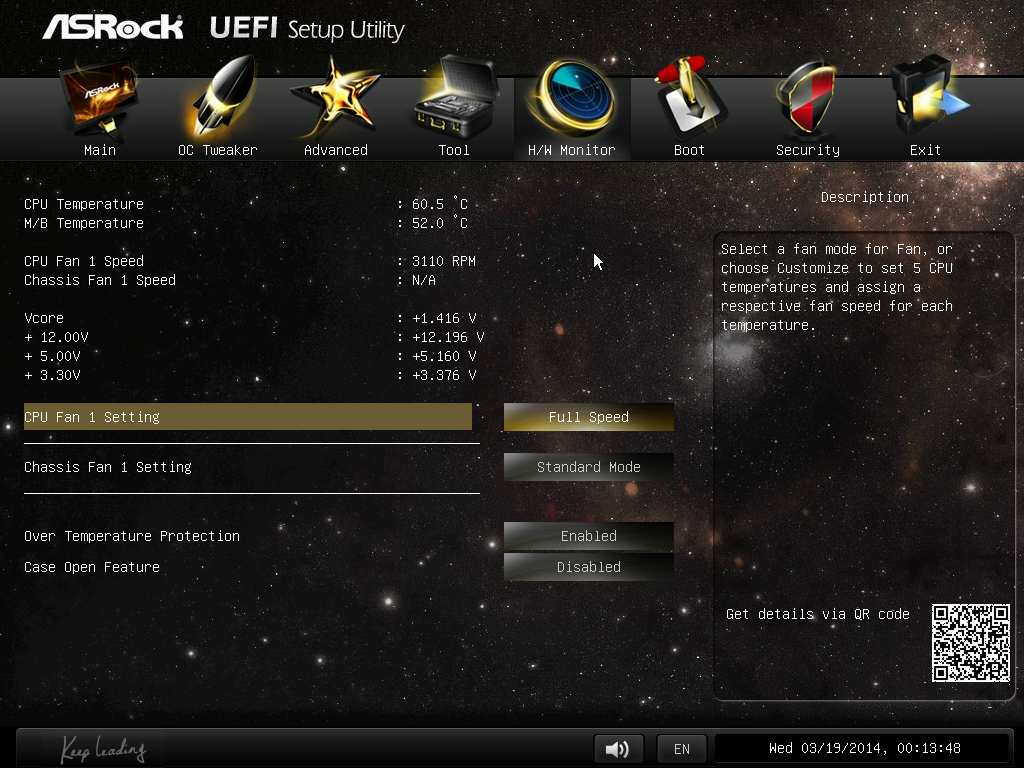1024x768 pixels.
Task: Click the CPU Temperature label
Action: tap(84, 204)
